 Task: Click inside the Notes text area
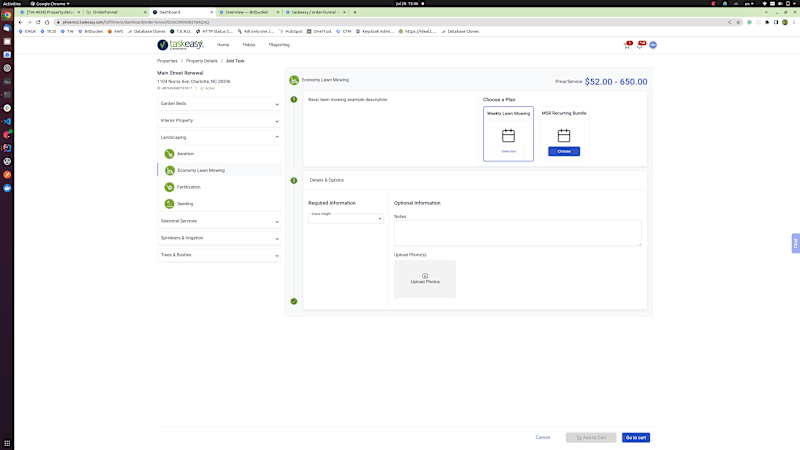tap(517, 233)
